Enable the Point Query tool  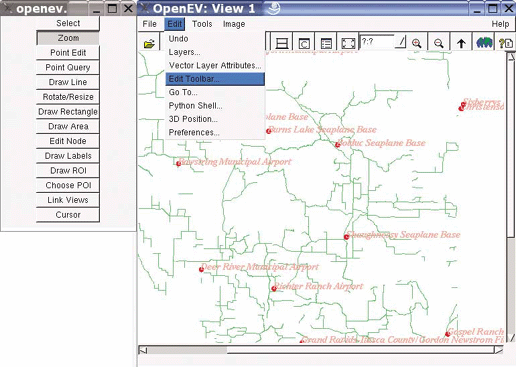[68, 67]
